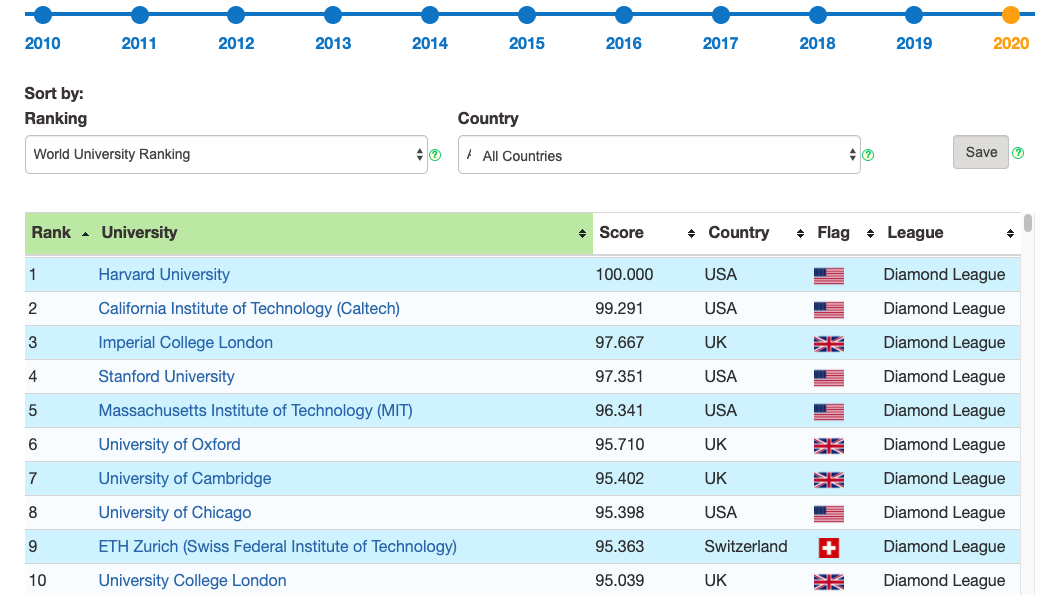The image size is (1064, 595).
Task: Open the University of Oxford link
Action: pyautogui.click(x=170, y=444)
